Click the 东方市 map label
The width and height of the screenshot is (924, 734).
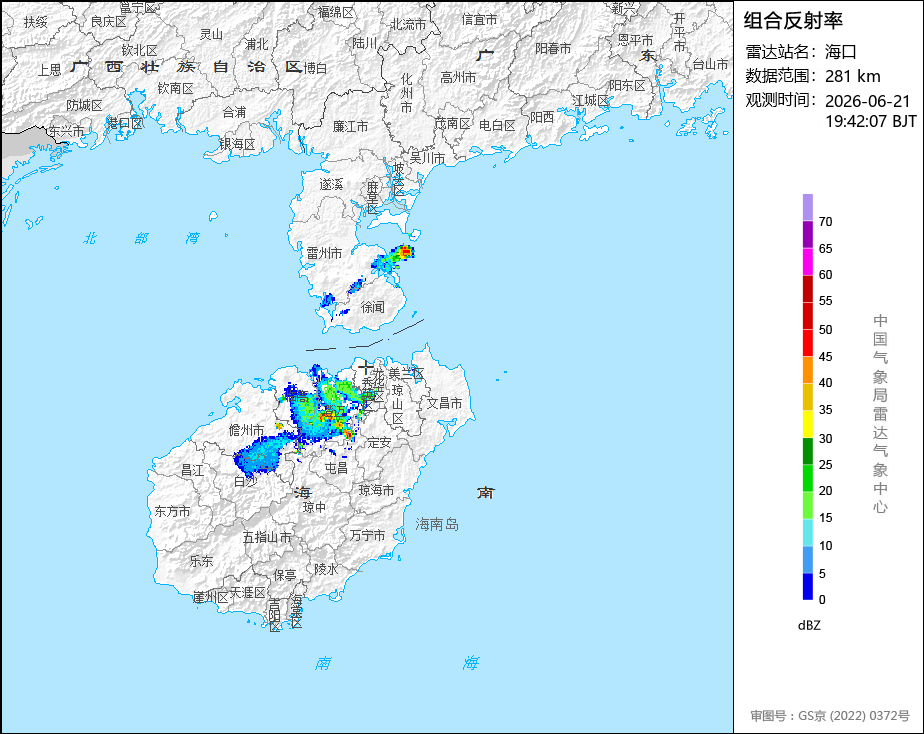[x=172, y=511]
